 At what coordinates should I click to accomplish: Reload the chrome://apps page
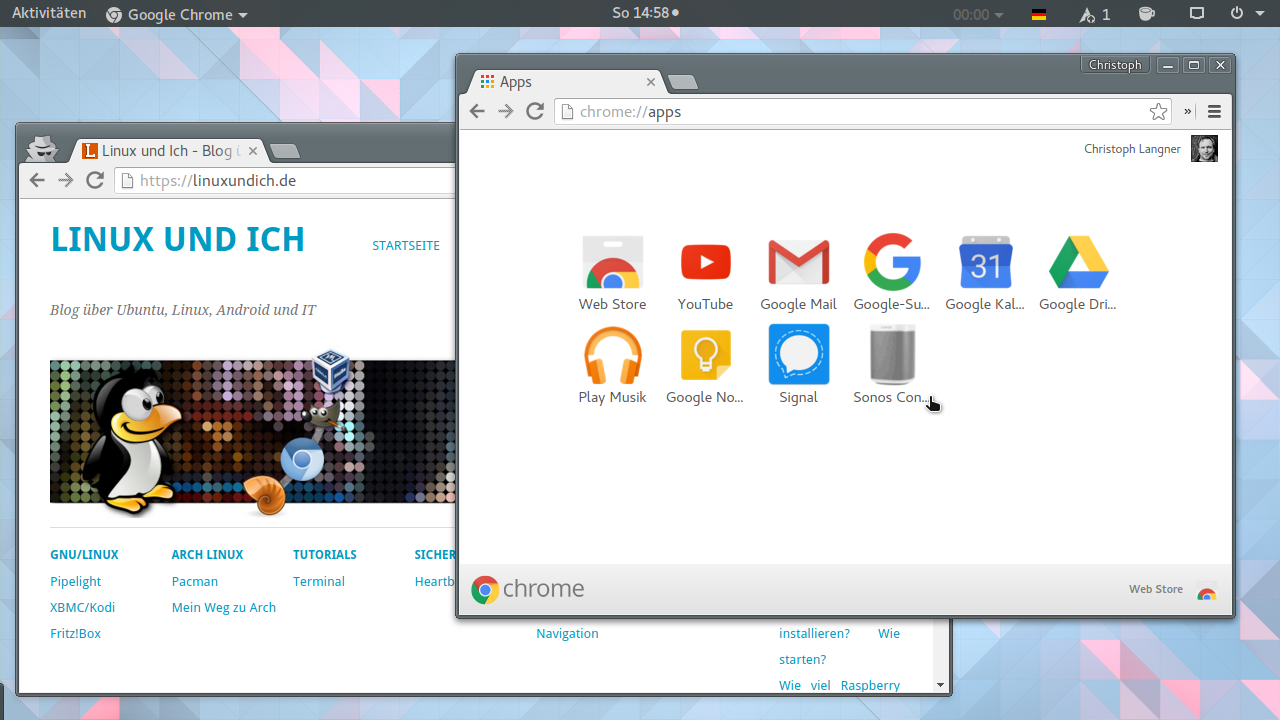[535, 111]
